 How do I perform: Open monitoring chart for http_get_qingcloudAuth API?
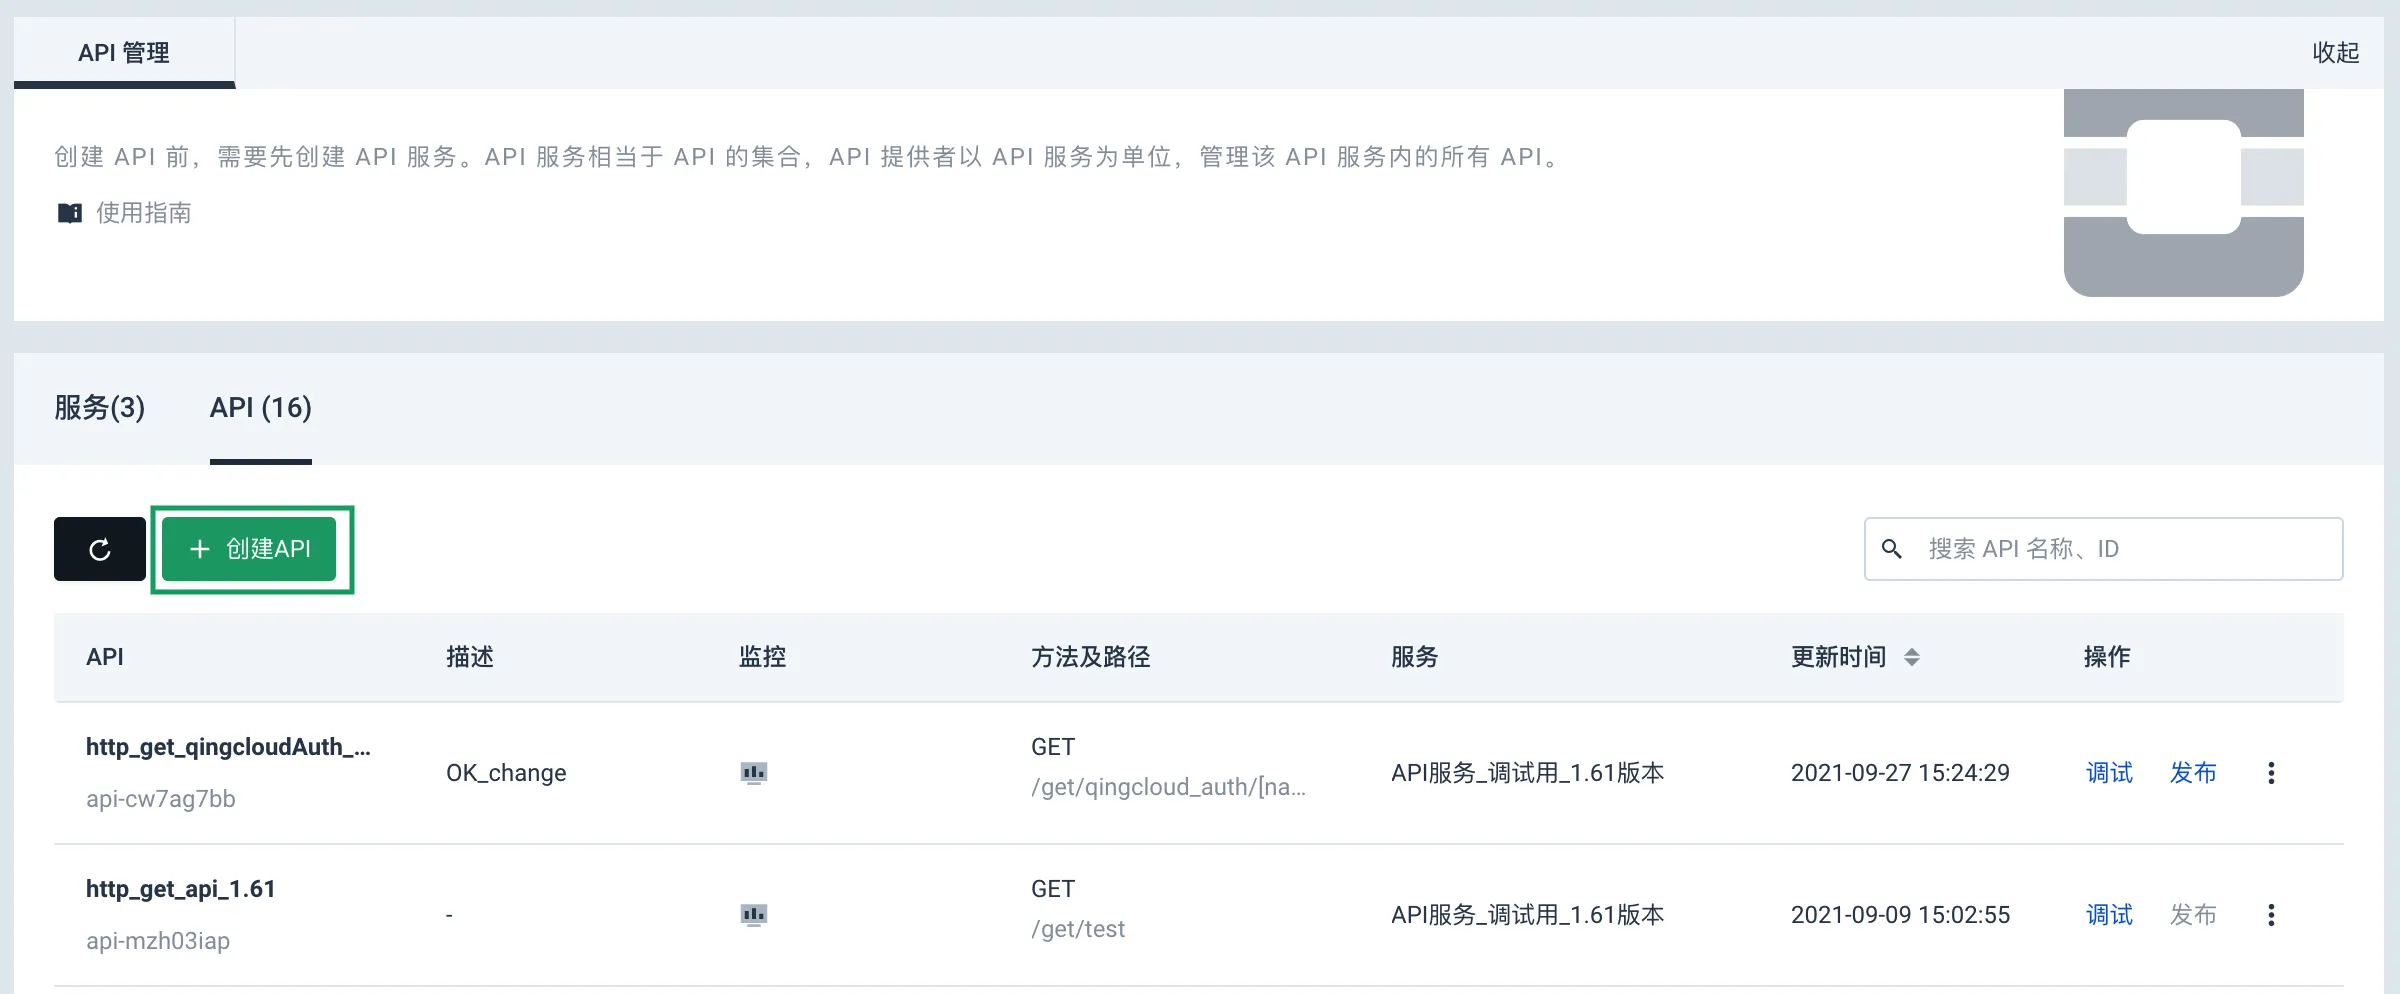tap(754, 773)
